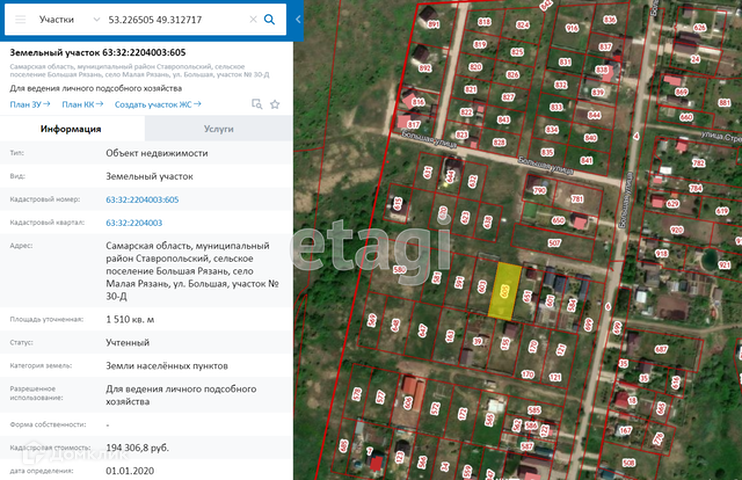
Task: Open the Участки search type dropdown
Action: point(69,19)
